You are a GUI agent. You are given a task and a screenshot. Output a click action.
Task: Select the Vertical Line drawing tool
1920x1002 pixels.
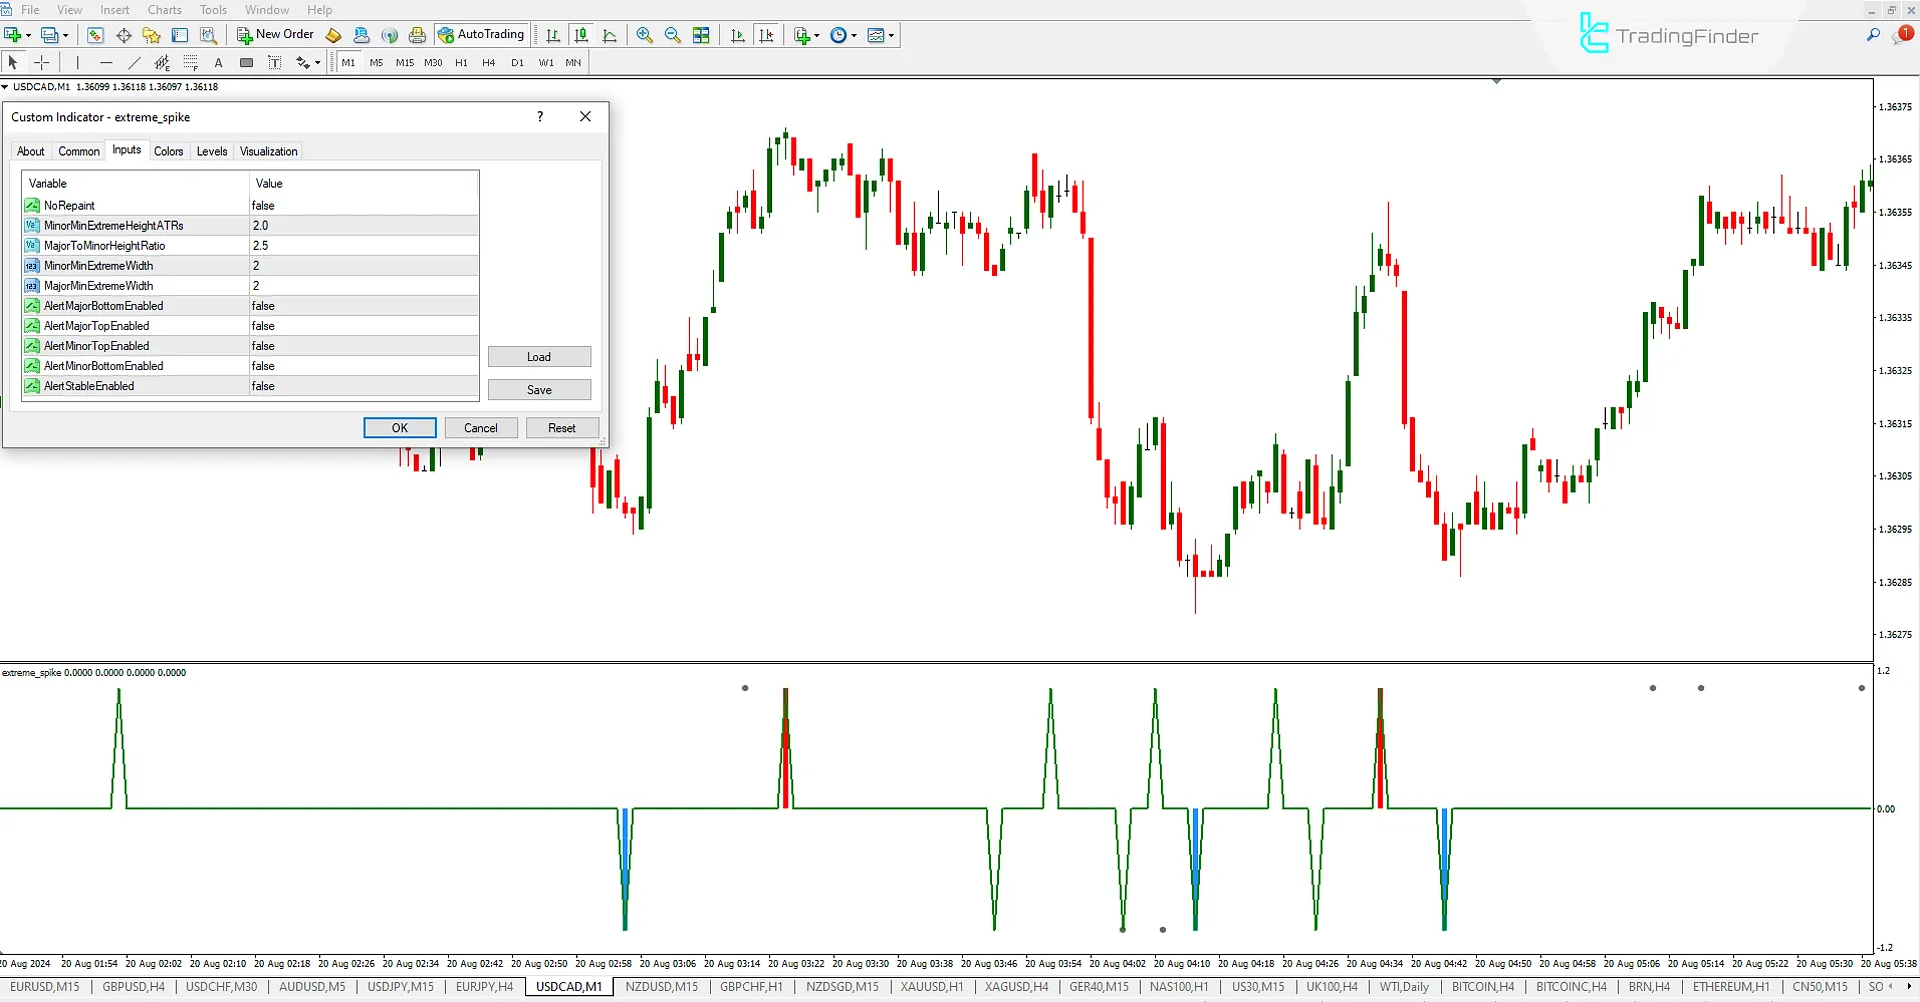point(77,62)
